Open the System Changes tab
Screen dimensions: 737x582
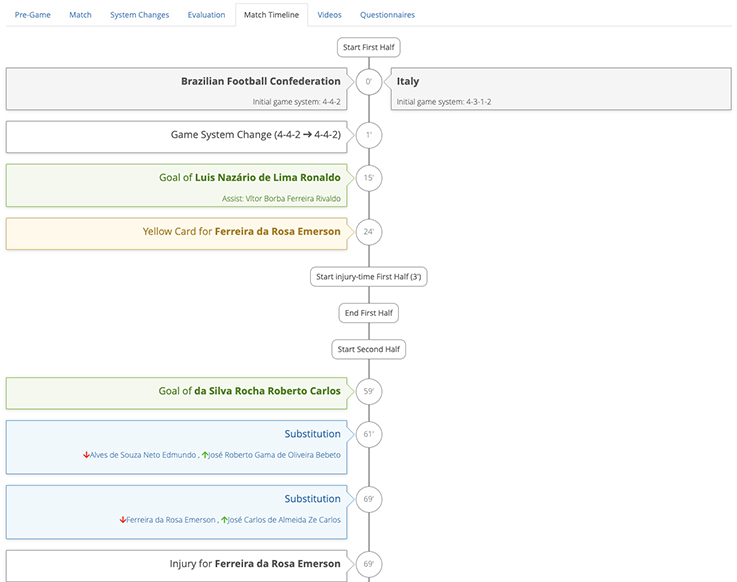coord(140,15)
